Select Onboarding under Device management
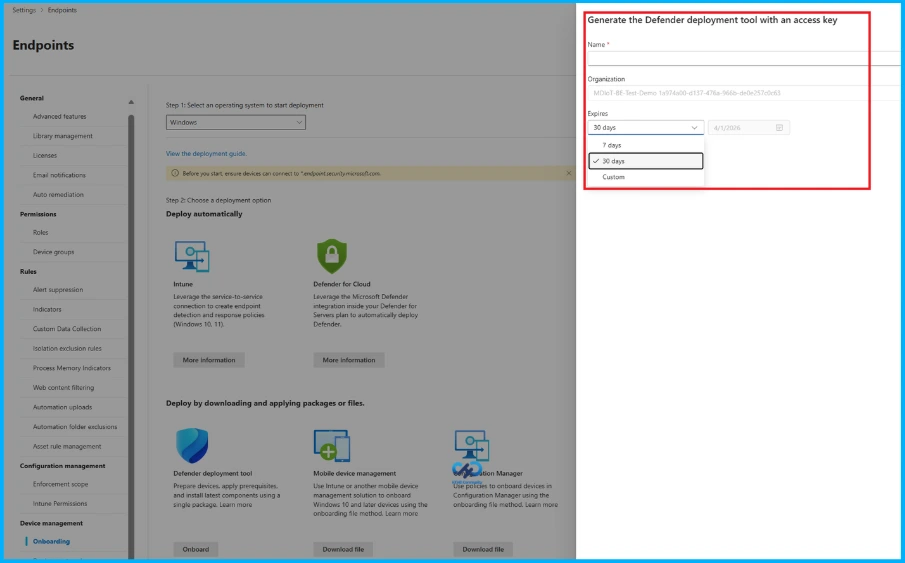 point(51,542)
